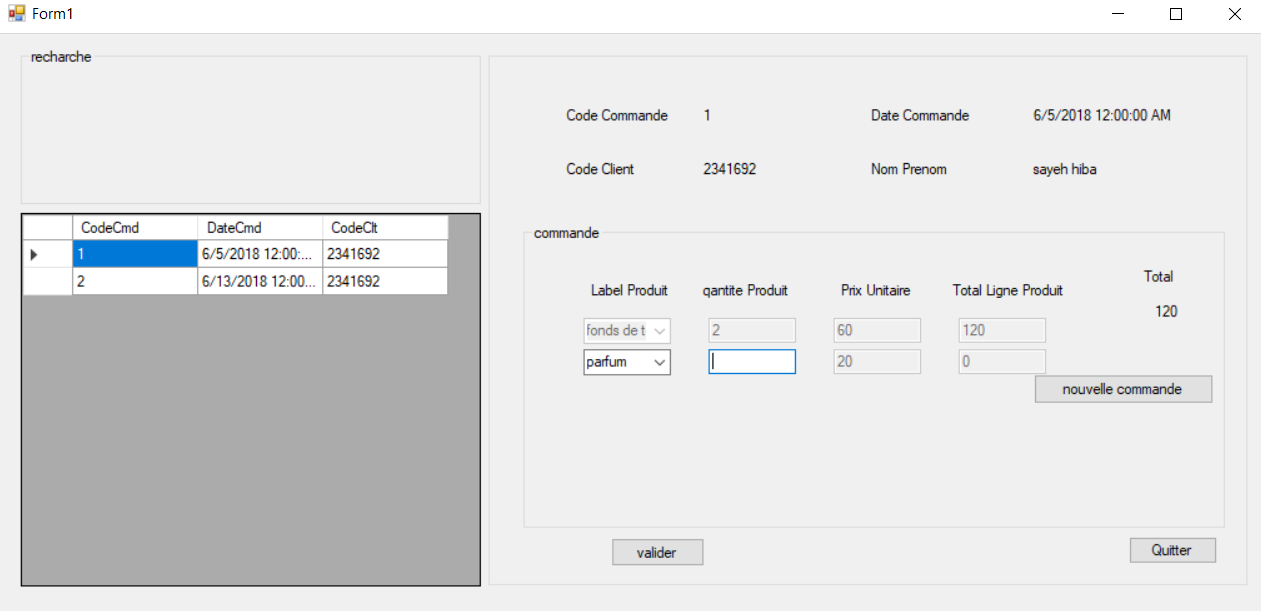Viewport: 1261px width, 611px height.
Task: Click the Label Produit column label
Action: click(x=629, y=290)
